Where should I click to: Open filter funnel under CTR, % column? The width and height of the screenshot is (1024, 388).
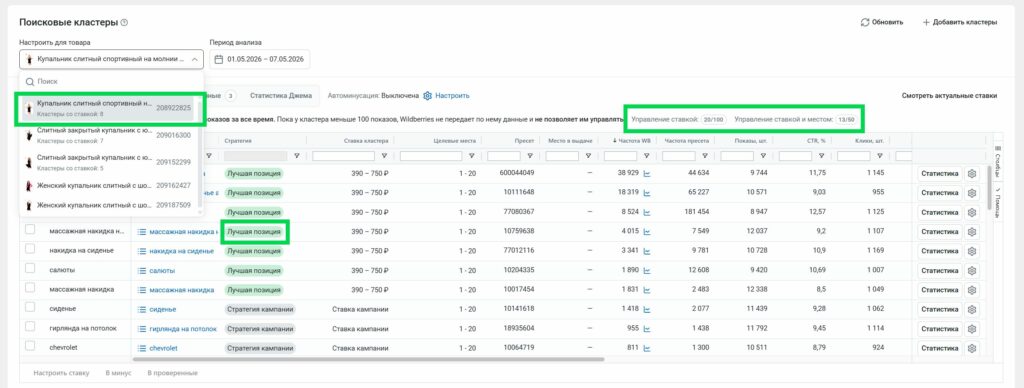click(822, 156)
